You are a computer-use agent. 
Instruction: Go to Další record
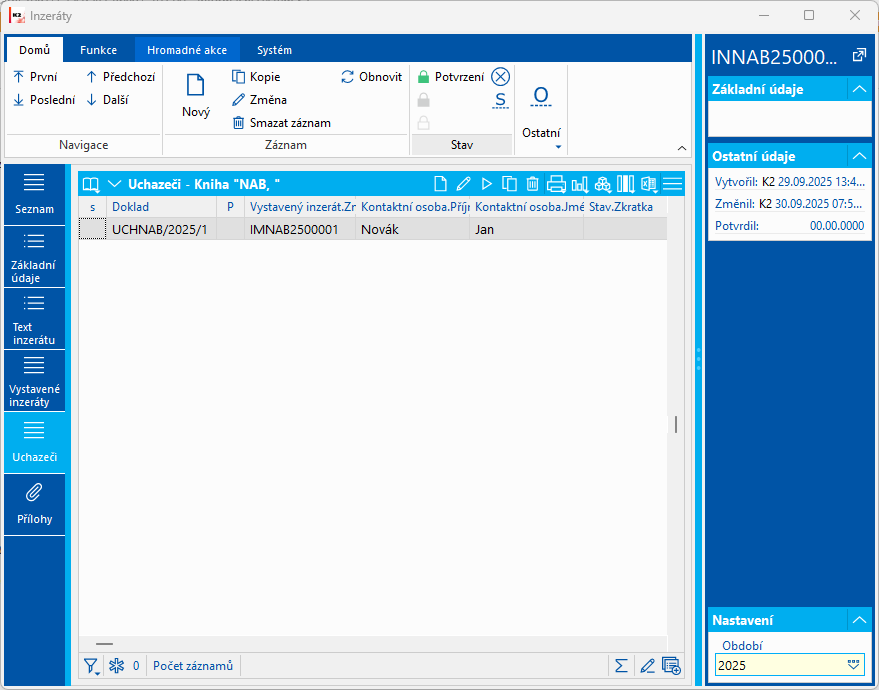click(108, 100)
